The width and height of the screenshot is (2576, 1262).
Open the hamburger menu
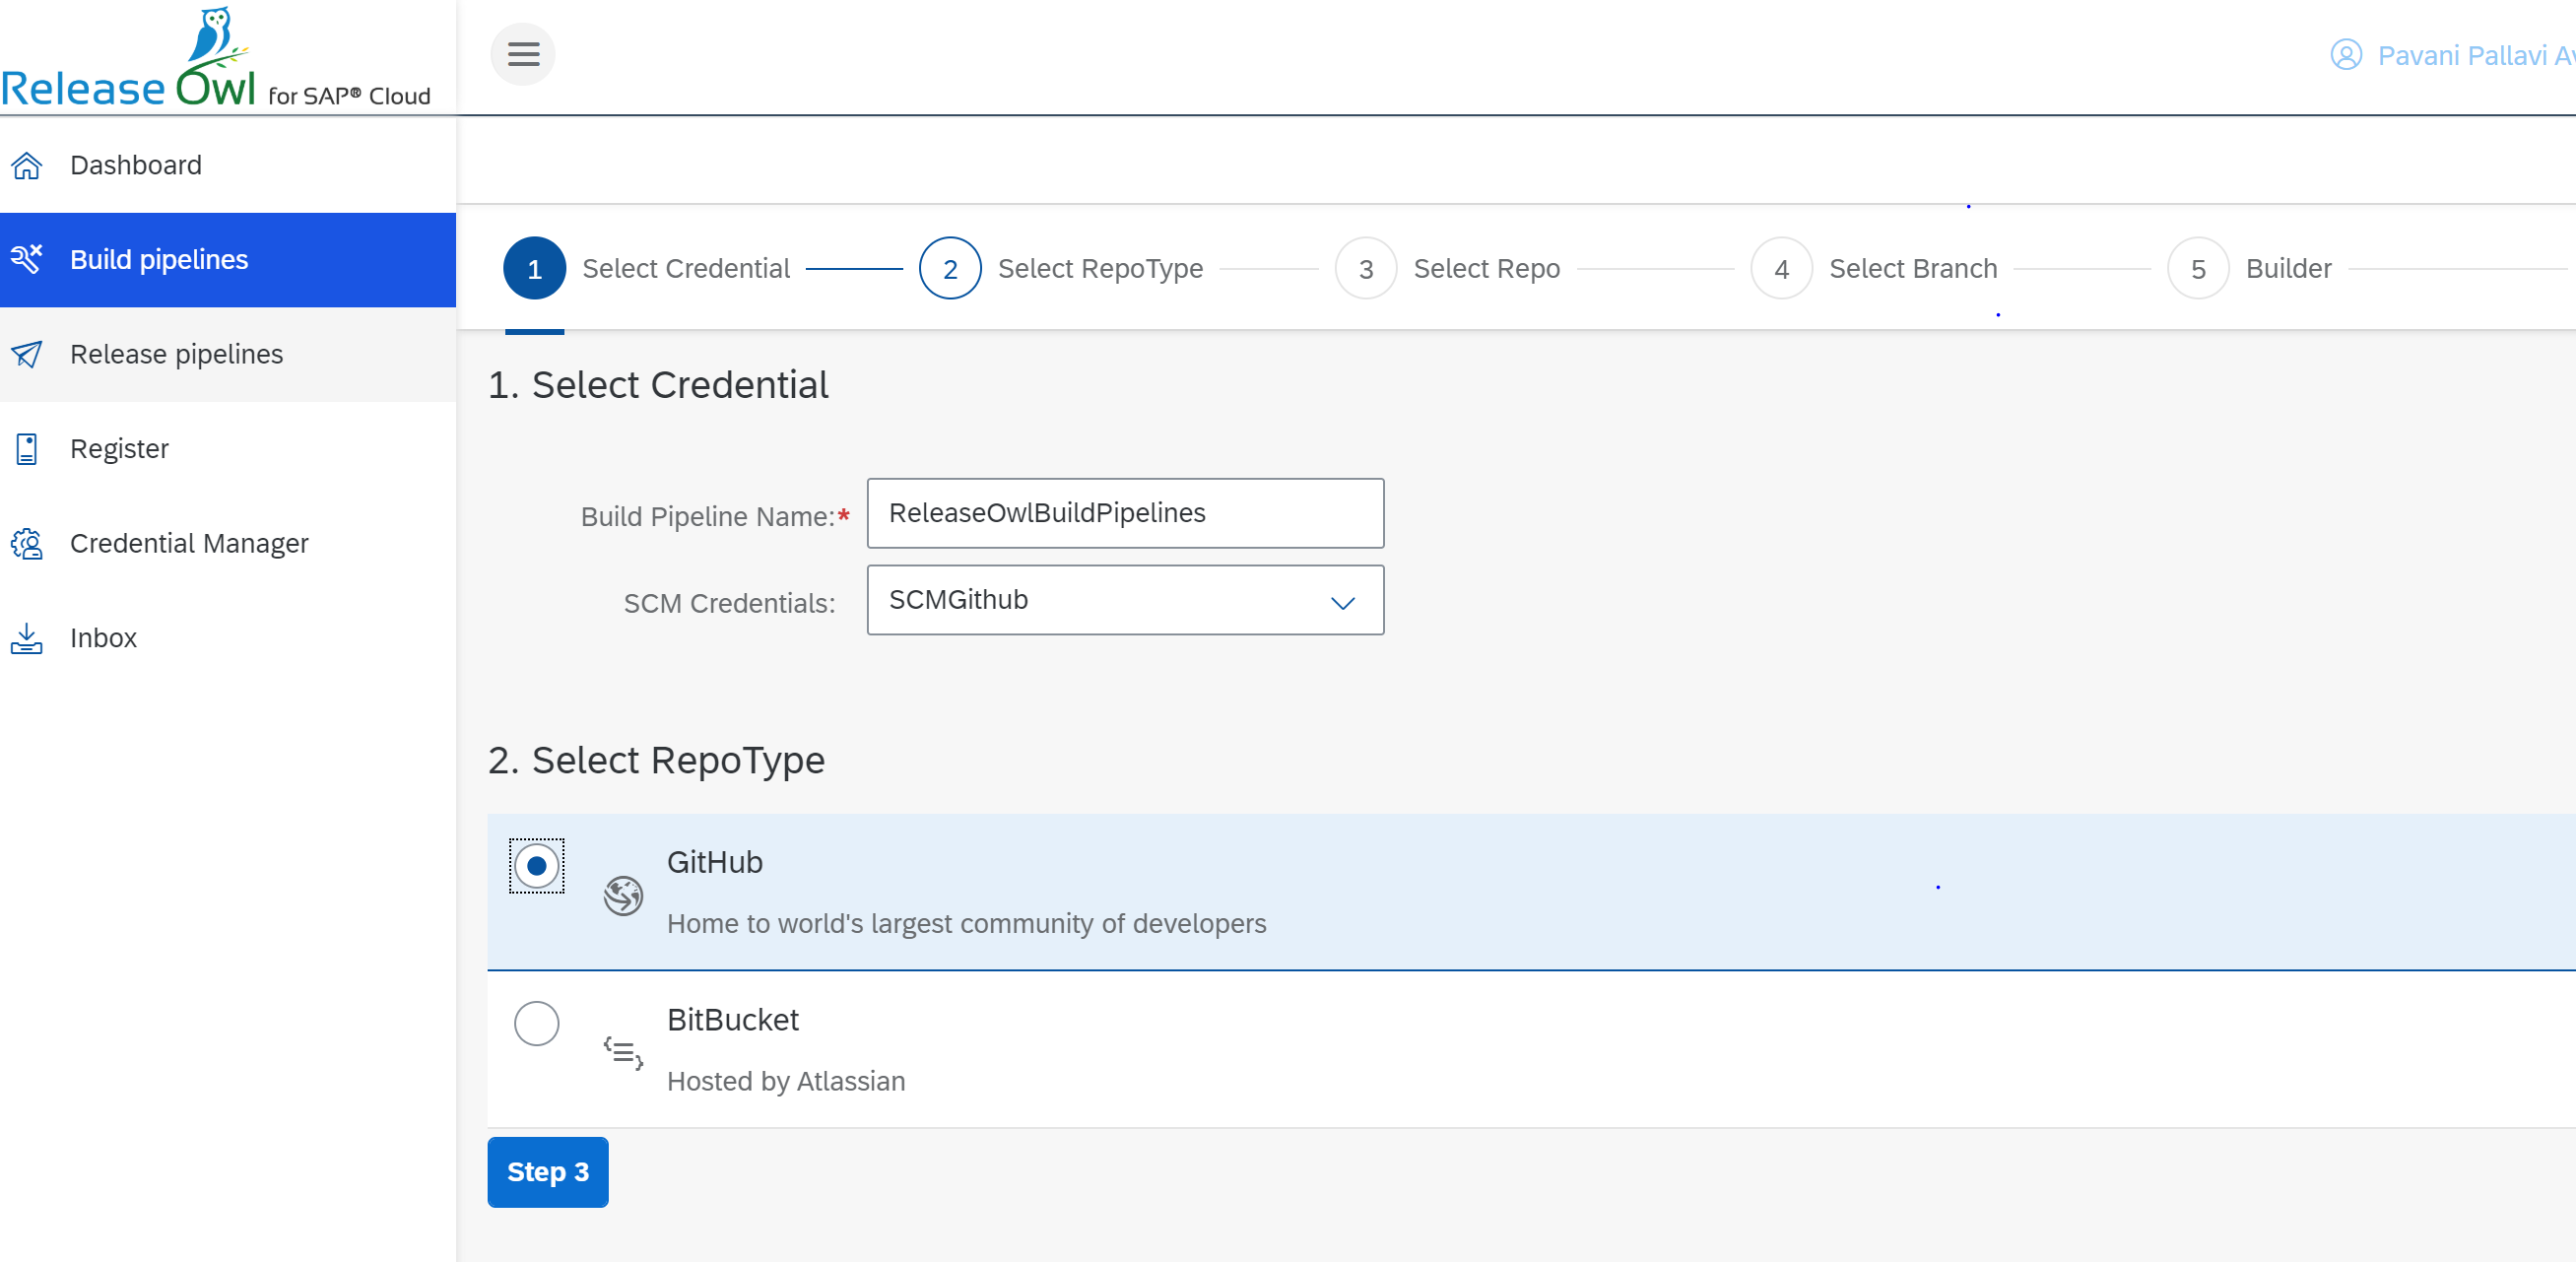click(522, 54)
